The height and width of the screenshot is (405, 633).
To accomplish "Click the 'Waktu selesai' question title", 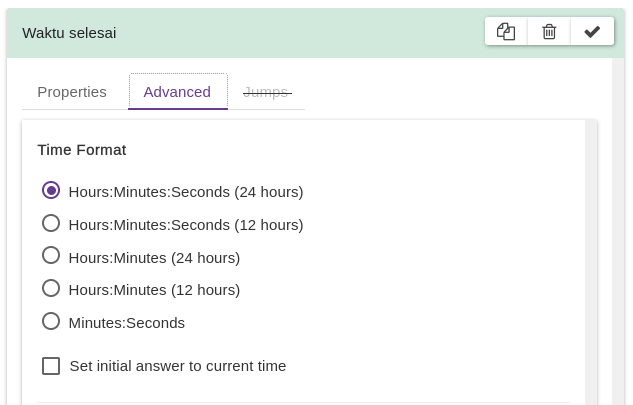I will (x=69, y=33).
